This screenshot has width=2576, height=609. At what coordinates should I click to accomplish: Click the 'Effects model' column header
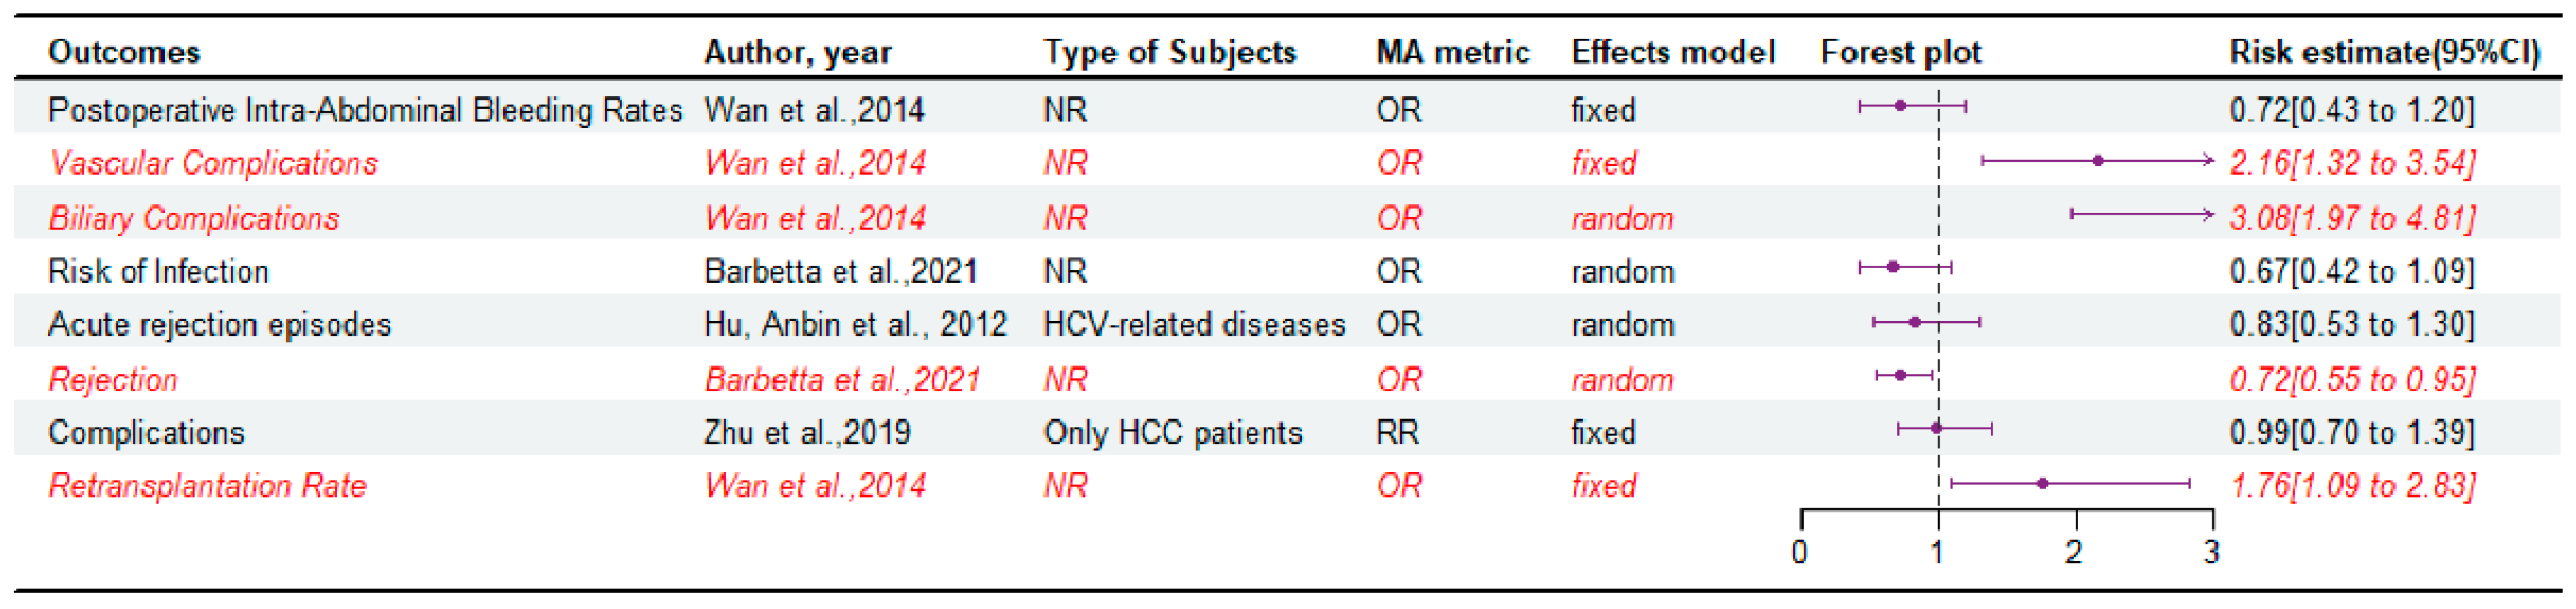pos(1673,52)
